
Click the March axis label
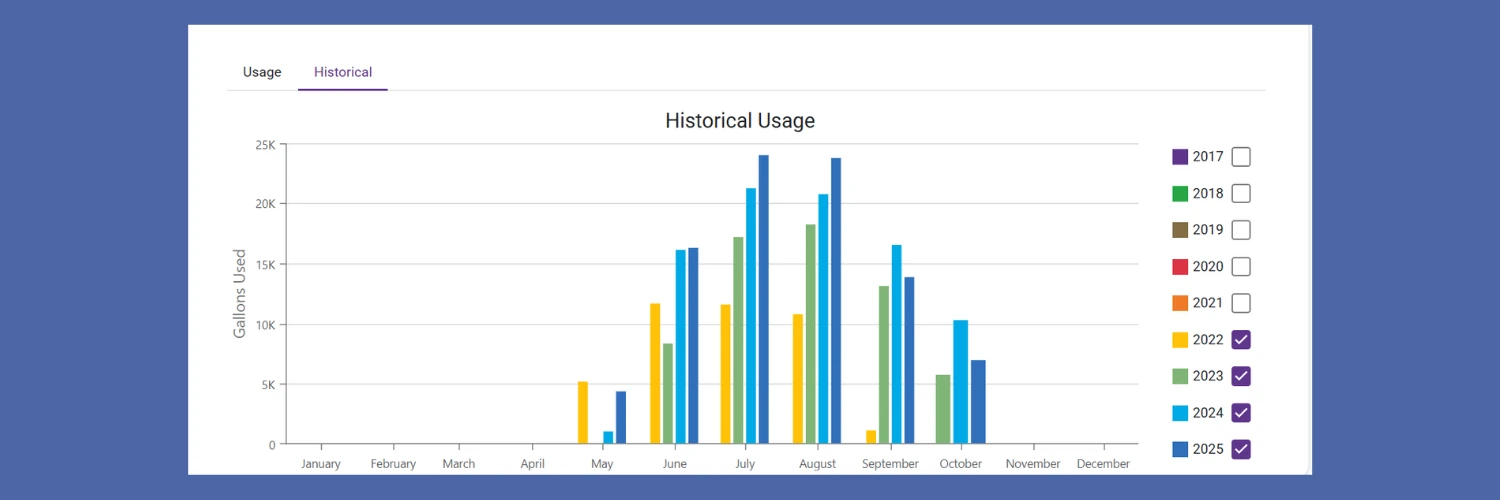pos(459,464)
